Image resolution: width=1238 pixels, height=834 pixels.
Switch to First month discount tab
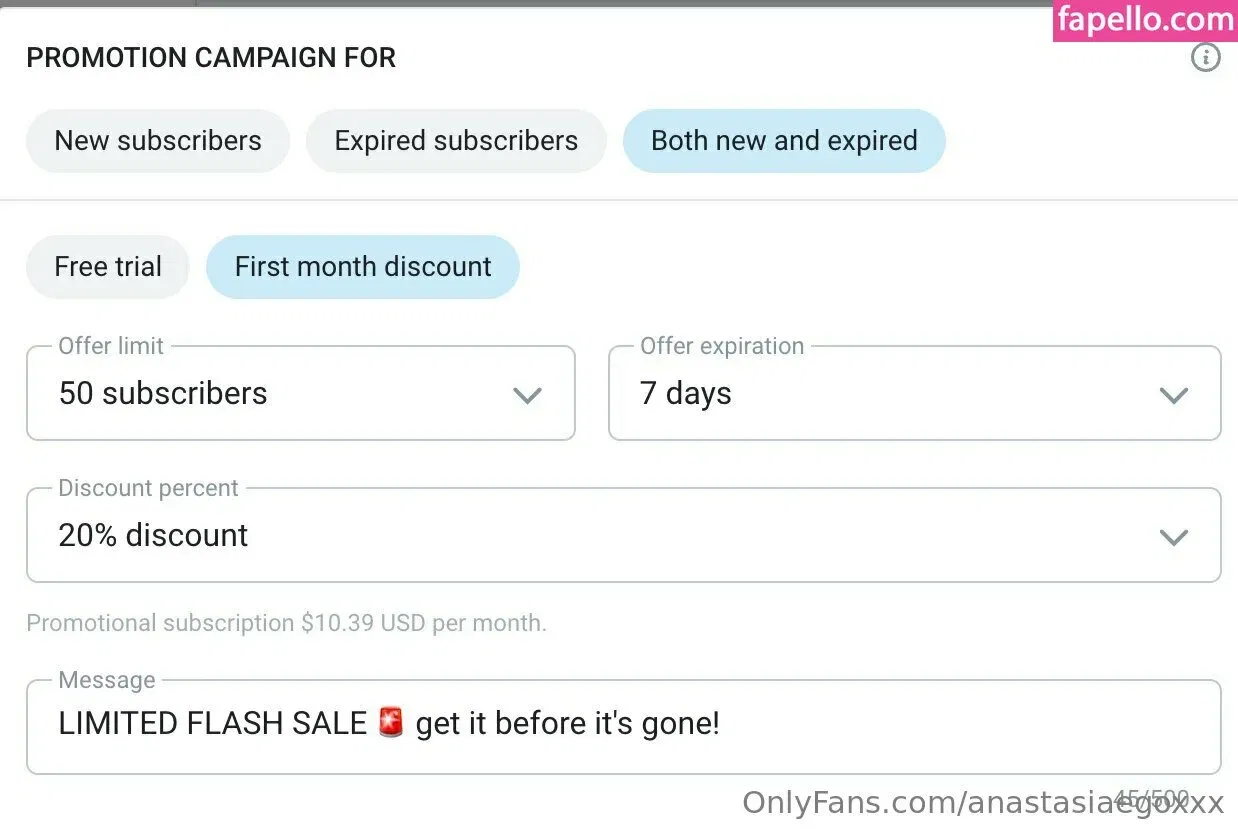pos(363,267)
